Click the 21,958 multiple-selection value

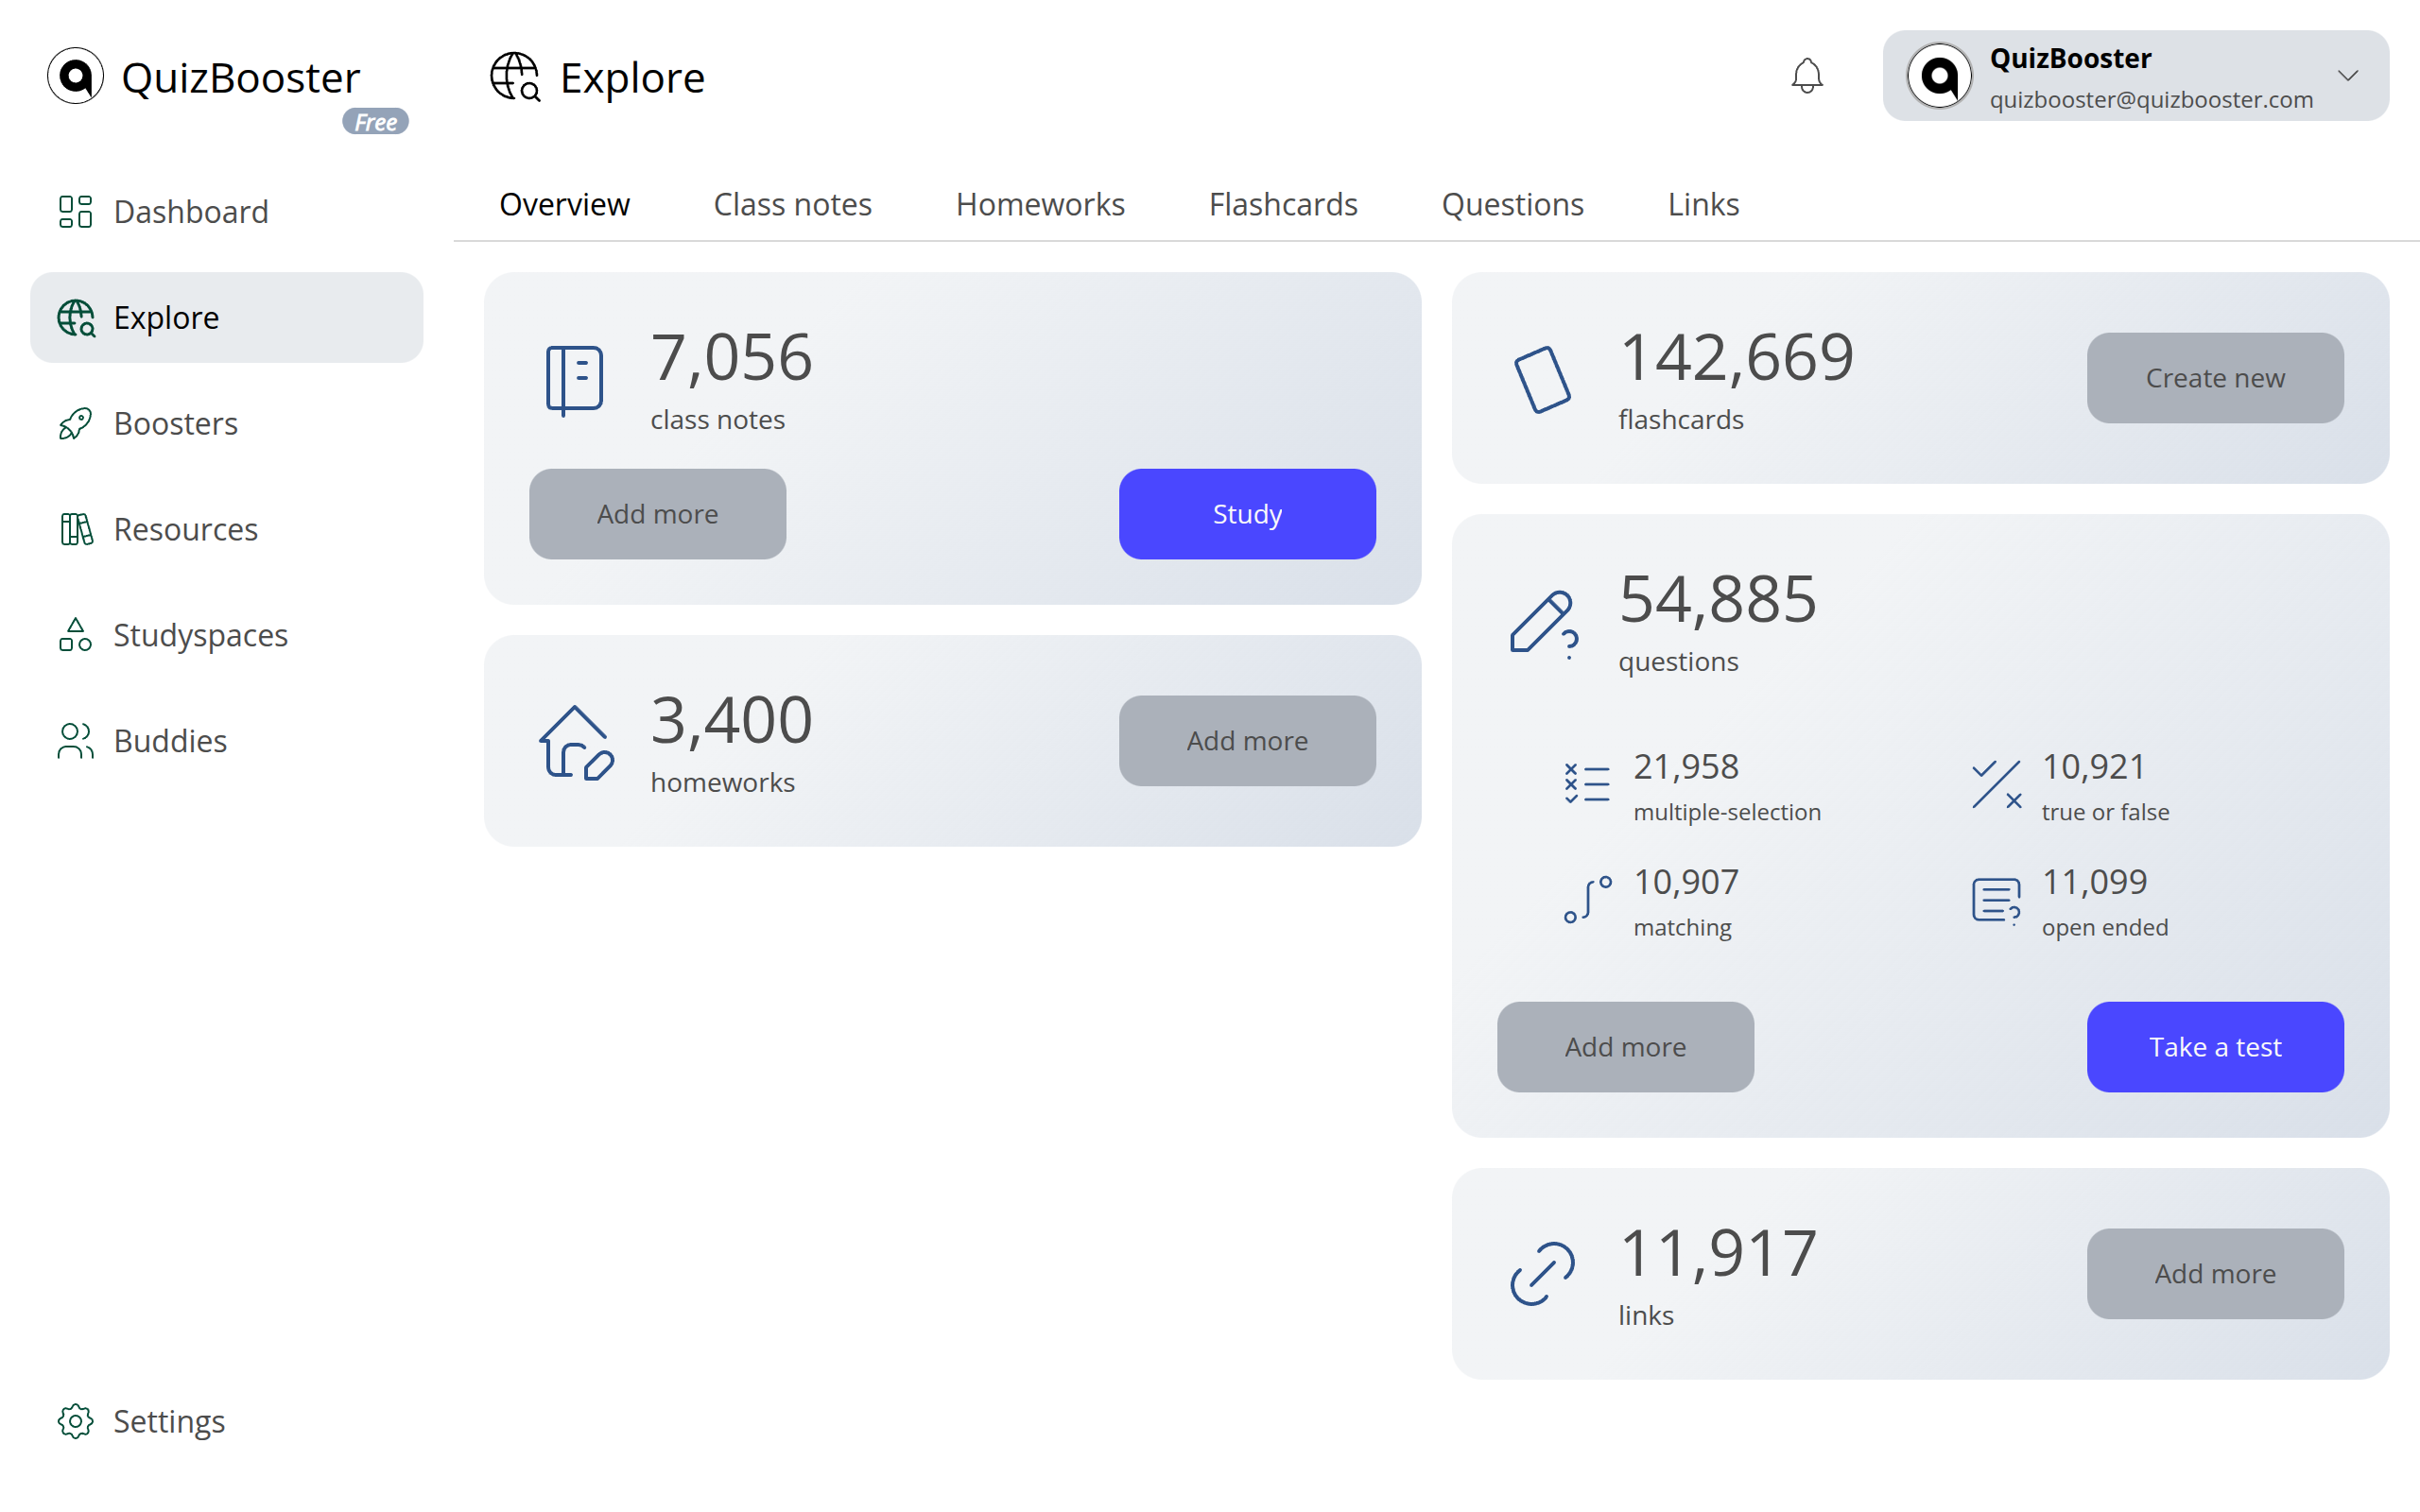1686,767
